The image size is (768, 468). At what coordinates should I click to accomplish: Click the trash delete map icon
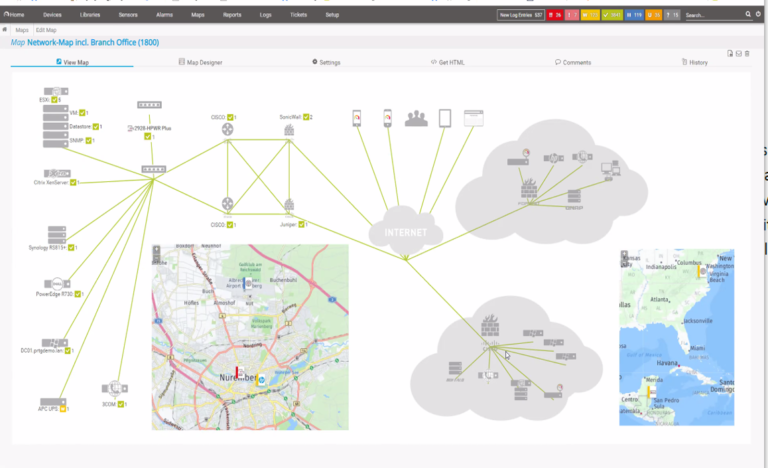pyautogui.click(x=747, y=53)
